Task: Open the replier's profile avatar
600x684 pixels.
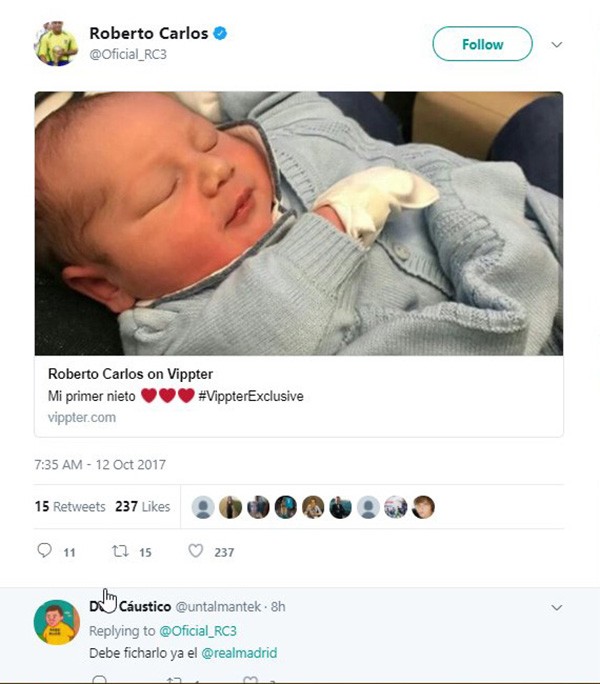Action: click(56, 622)
